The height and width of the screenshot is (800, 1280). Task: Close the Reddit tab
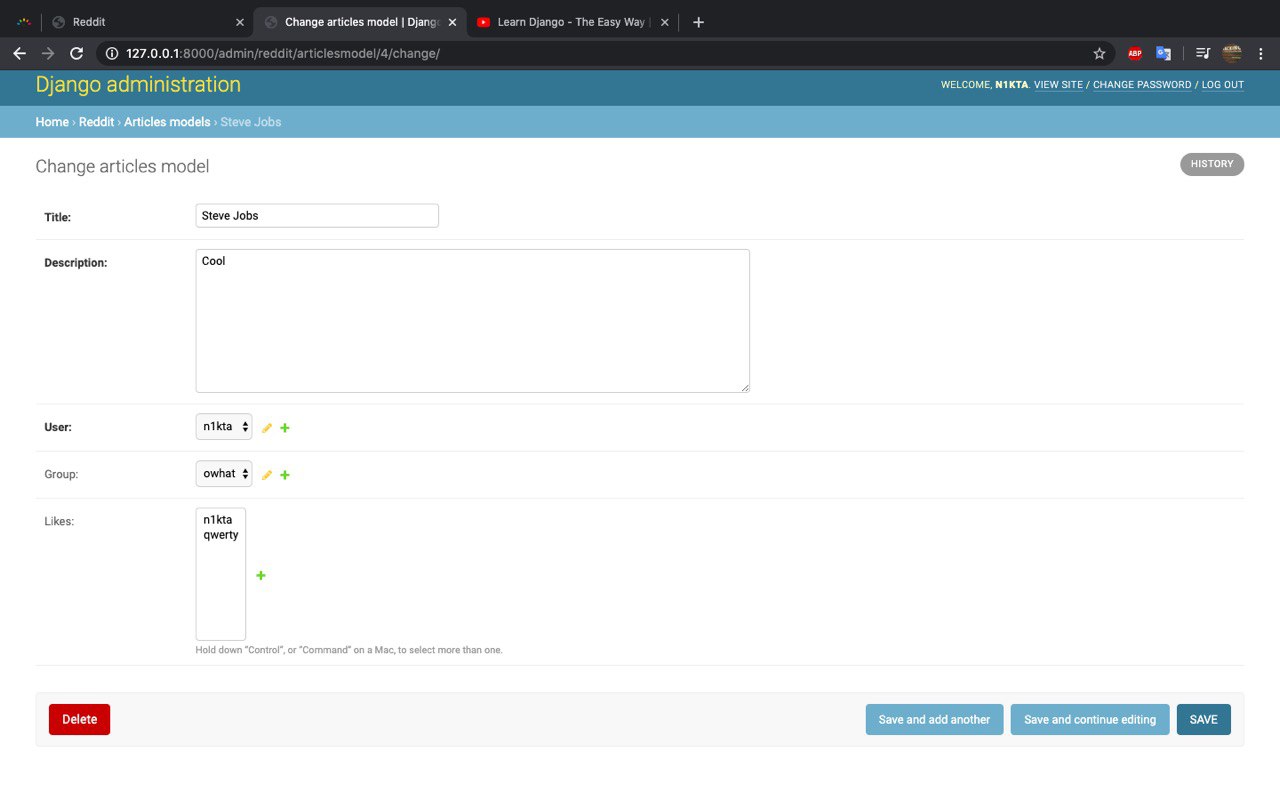point(239,22)
